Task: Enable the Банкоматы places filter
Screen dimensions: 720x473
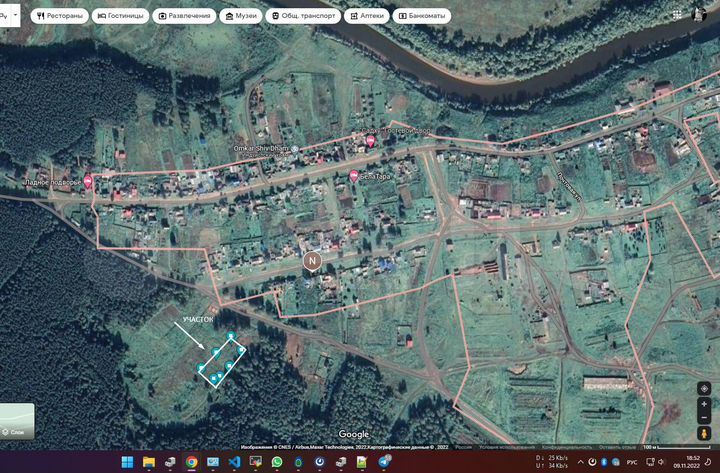Action: pos(422,16)
